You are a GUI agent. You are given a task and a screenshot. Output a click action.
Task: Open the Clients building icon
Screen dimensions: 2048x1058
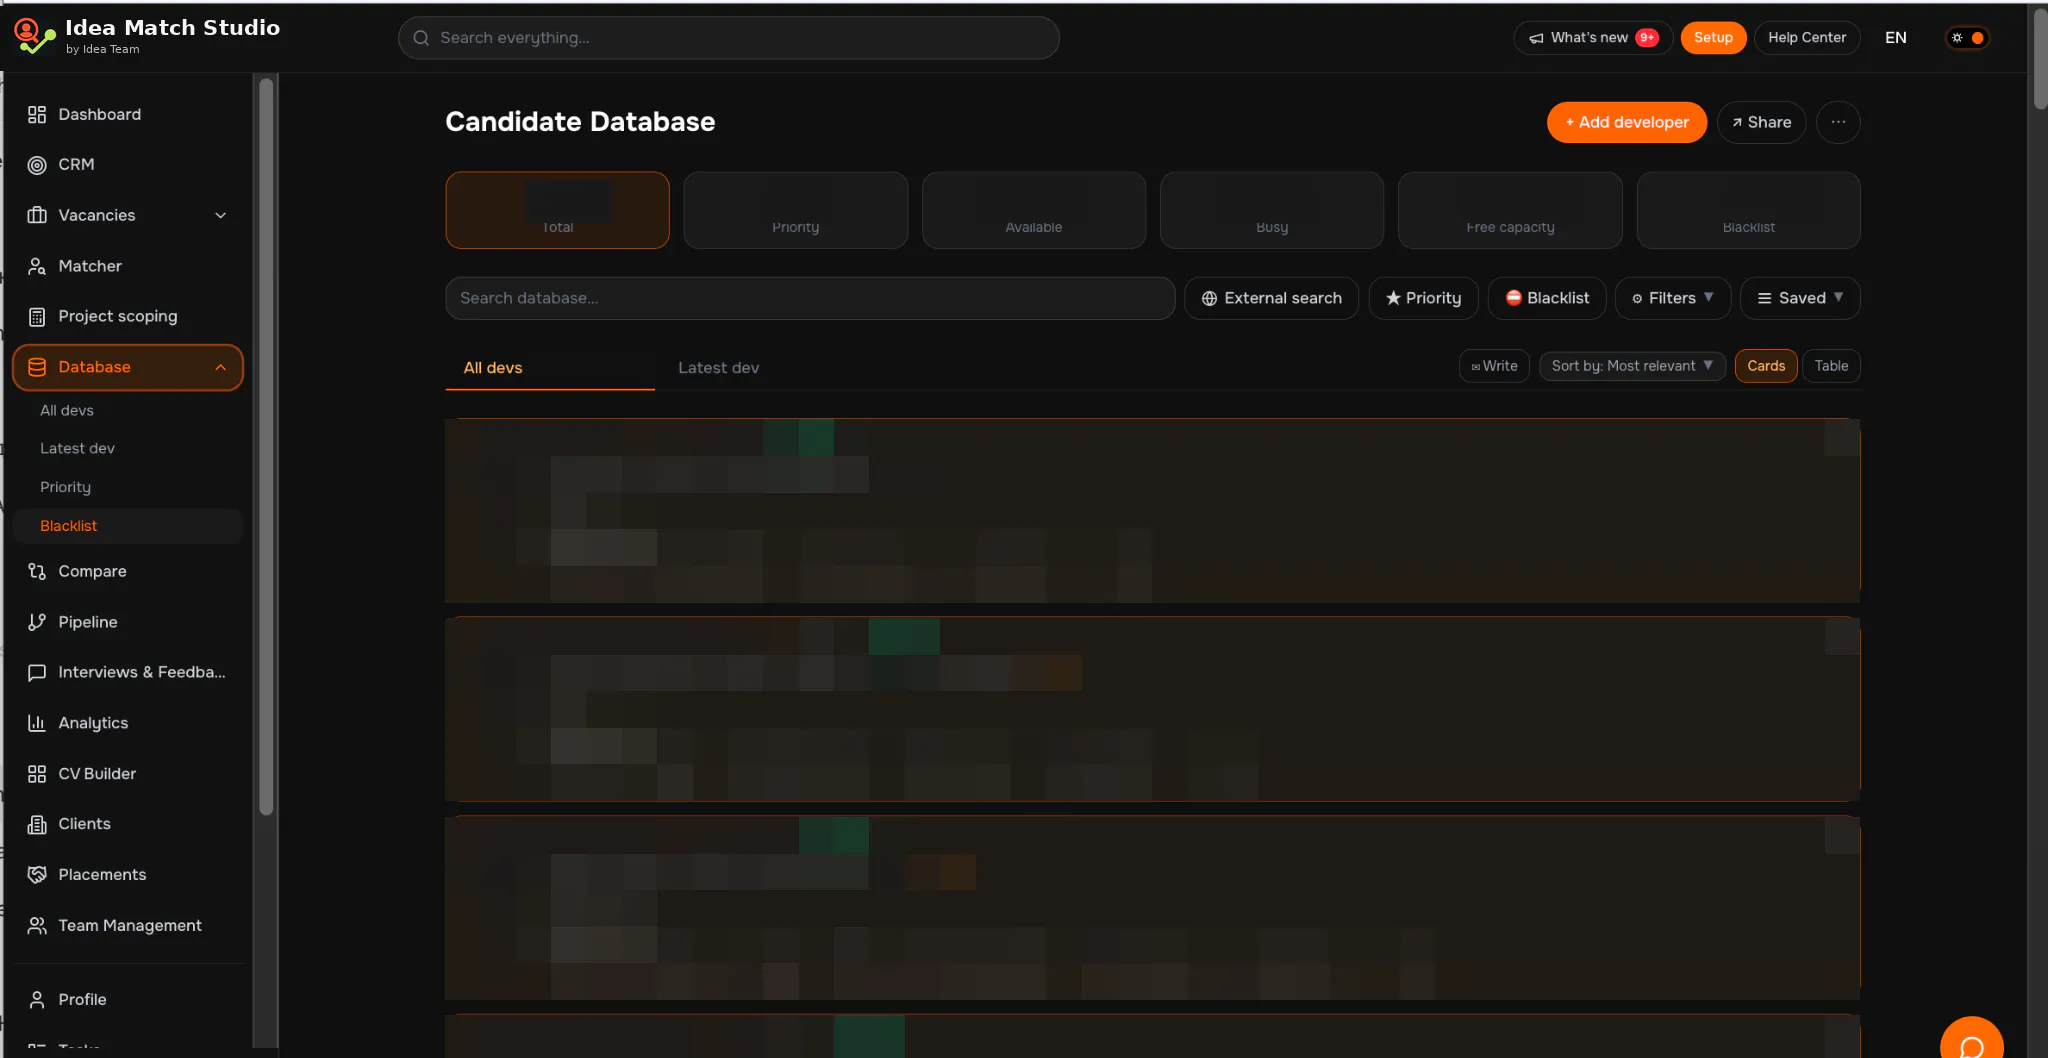click(x=37, y=824)
